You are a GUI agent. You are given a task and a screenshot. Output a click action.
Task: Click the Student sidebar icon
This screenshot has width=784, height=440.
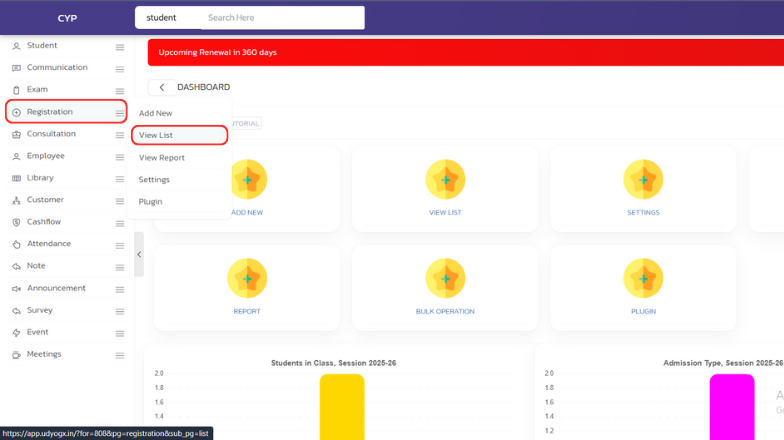[16, 46]
